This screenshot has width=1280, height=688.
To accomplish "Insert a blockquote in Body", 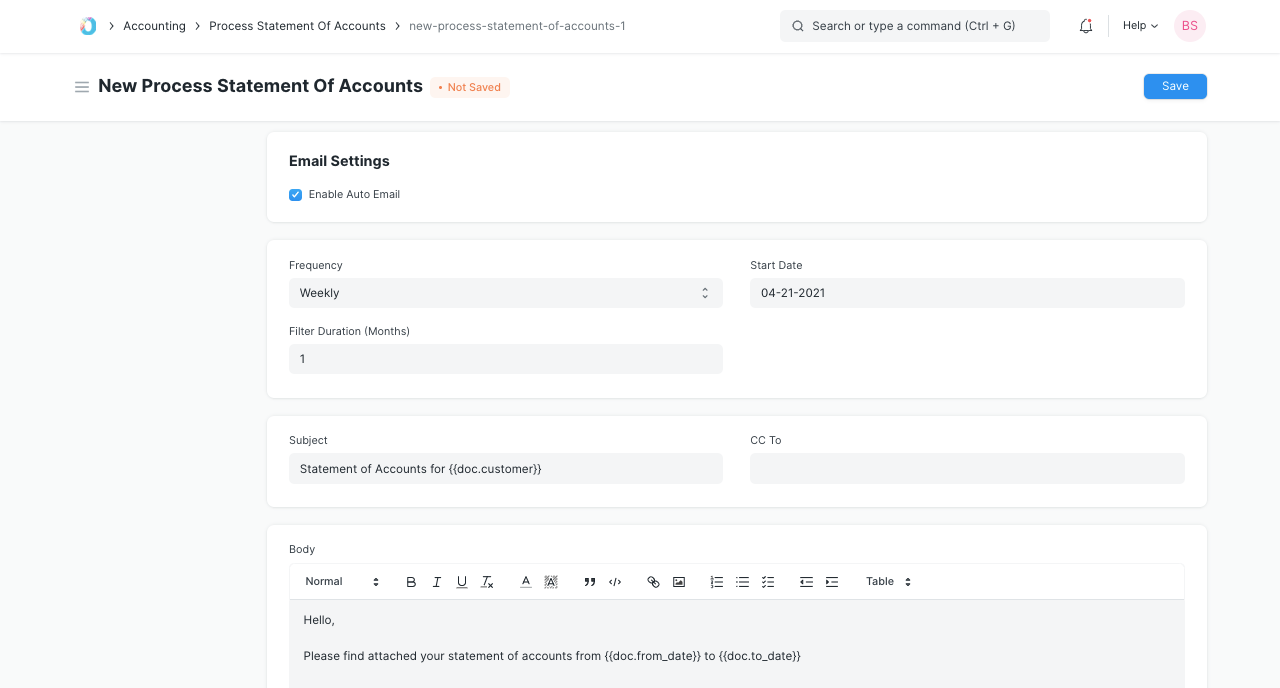I will [590, 582].
